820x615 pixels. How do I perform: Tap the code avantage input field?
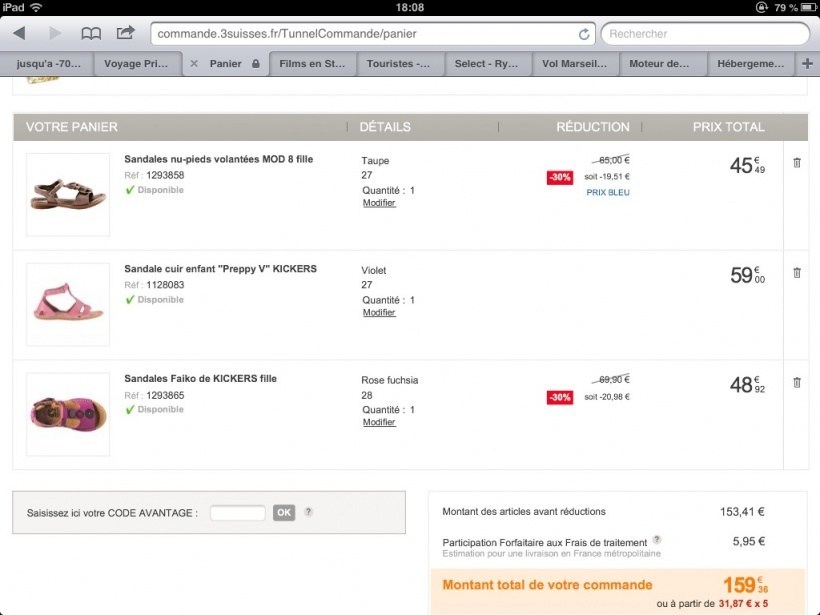click(x=238, y=513)
